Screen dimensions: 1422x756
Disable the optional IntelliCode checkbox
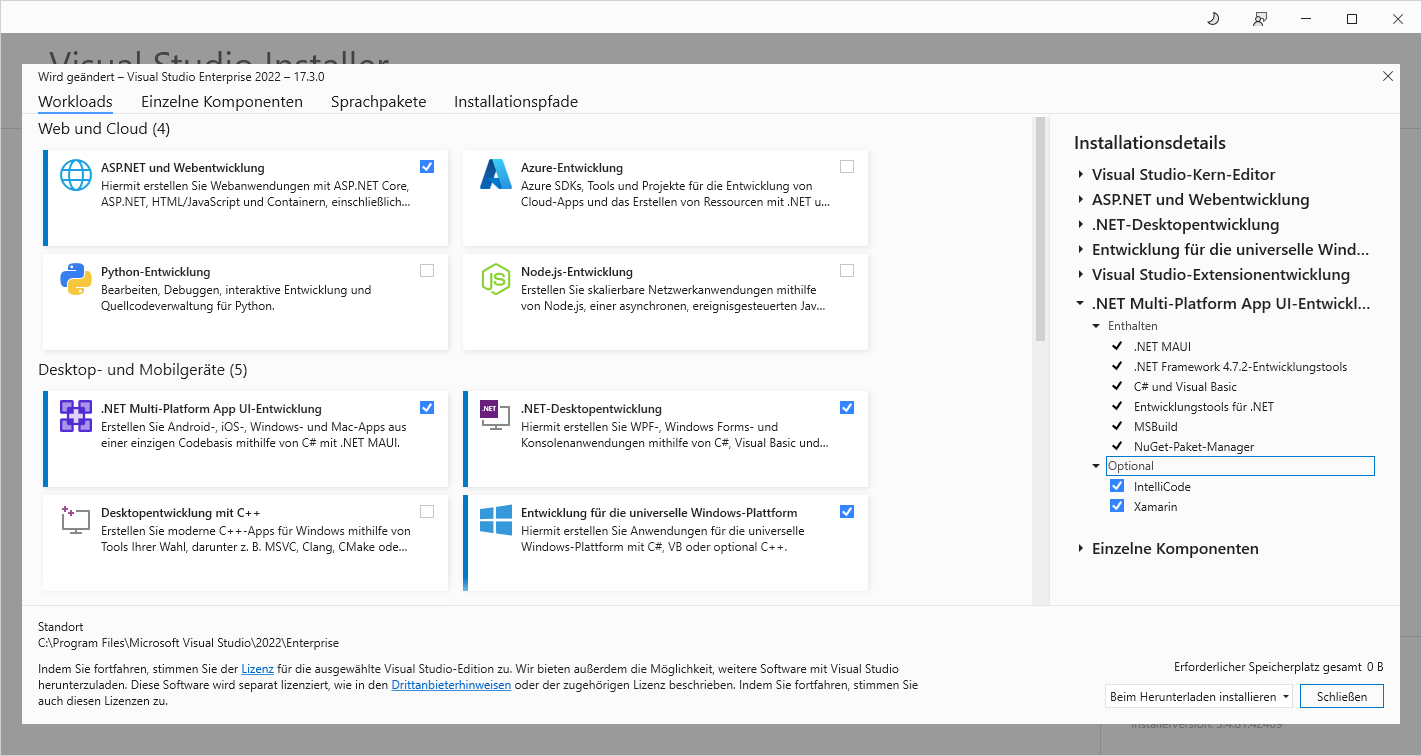point(1117,487)
